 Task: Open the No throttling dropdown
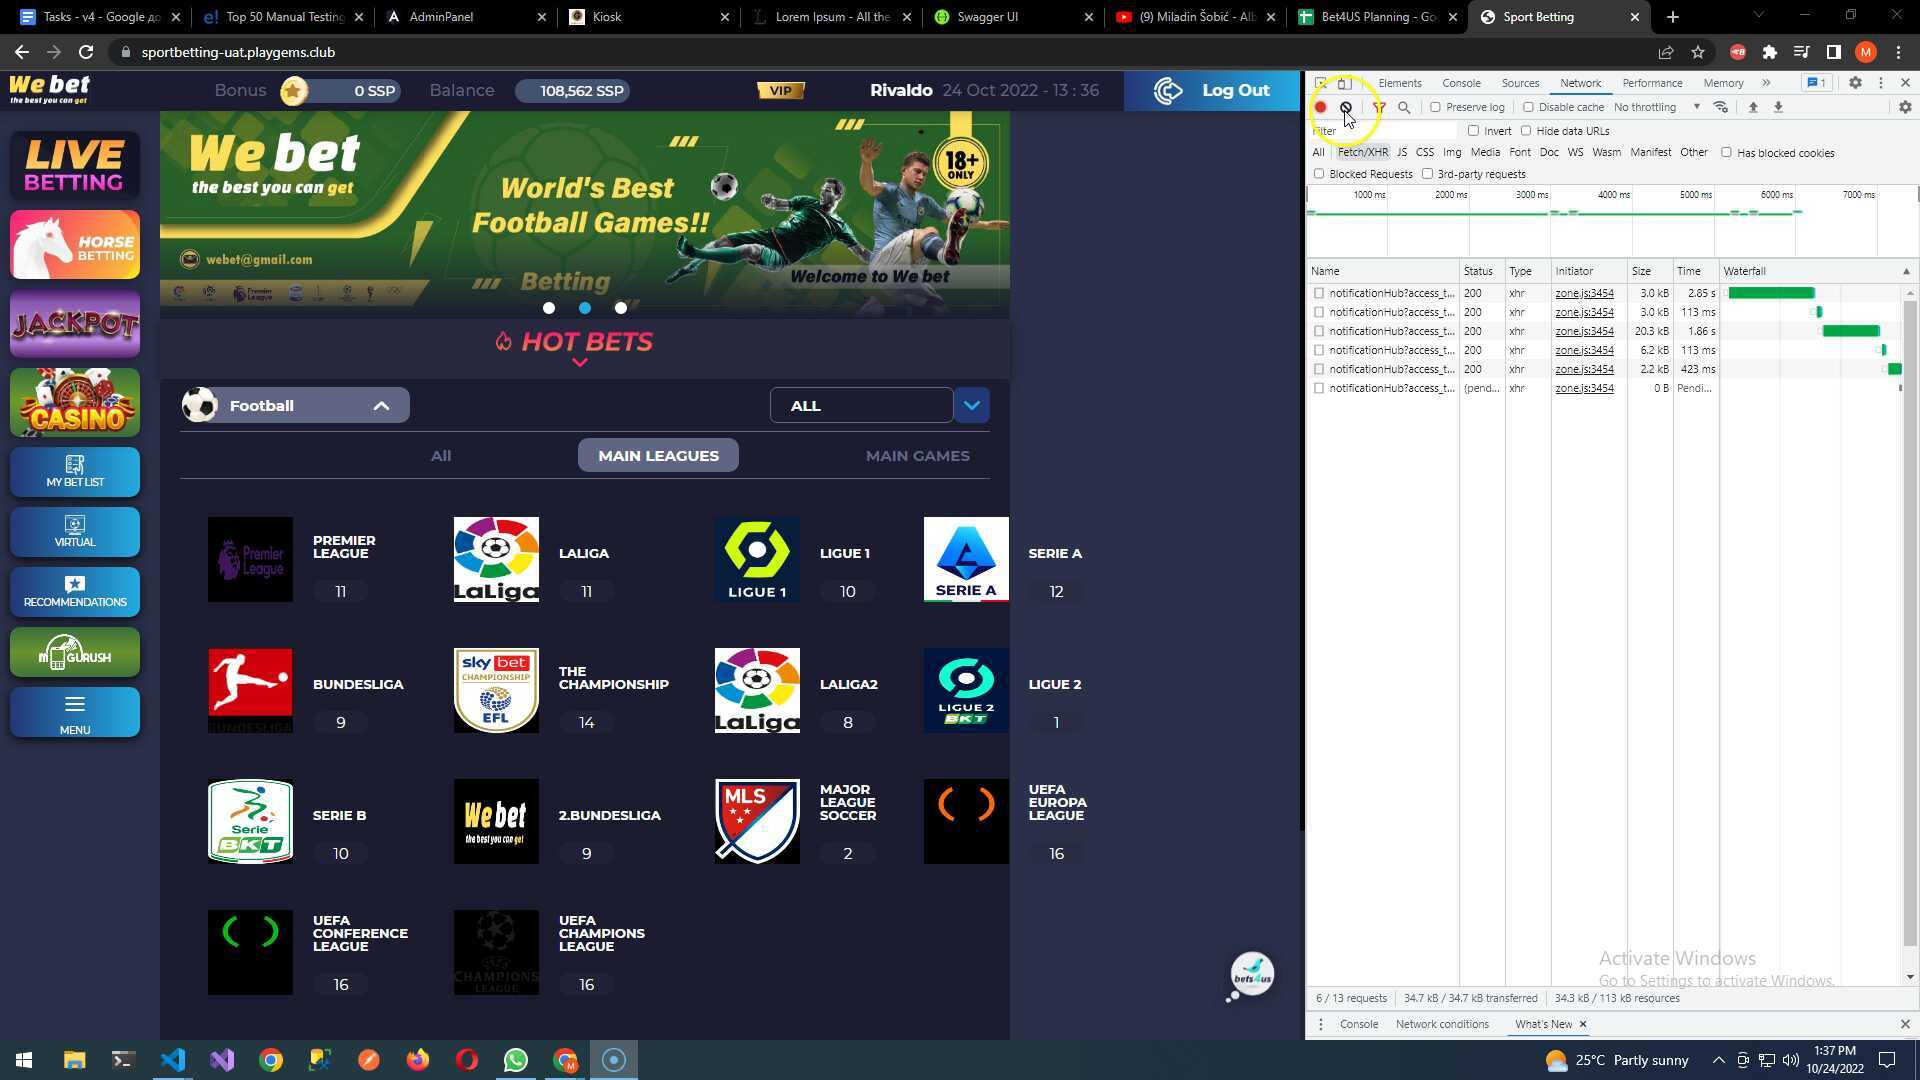[1656, 107]
